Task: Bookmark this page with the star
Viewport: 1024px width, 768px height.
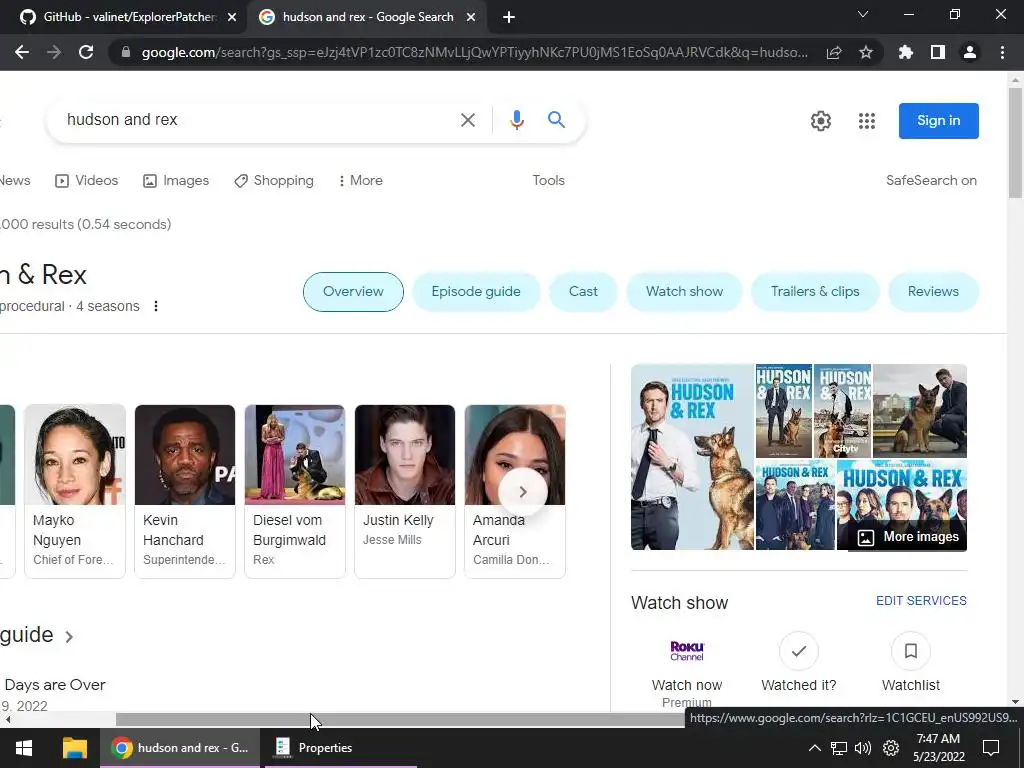Action: 866,52
